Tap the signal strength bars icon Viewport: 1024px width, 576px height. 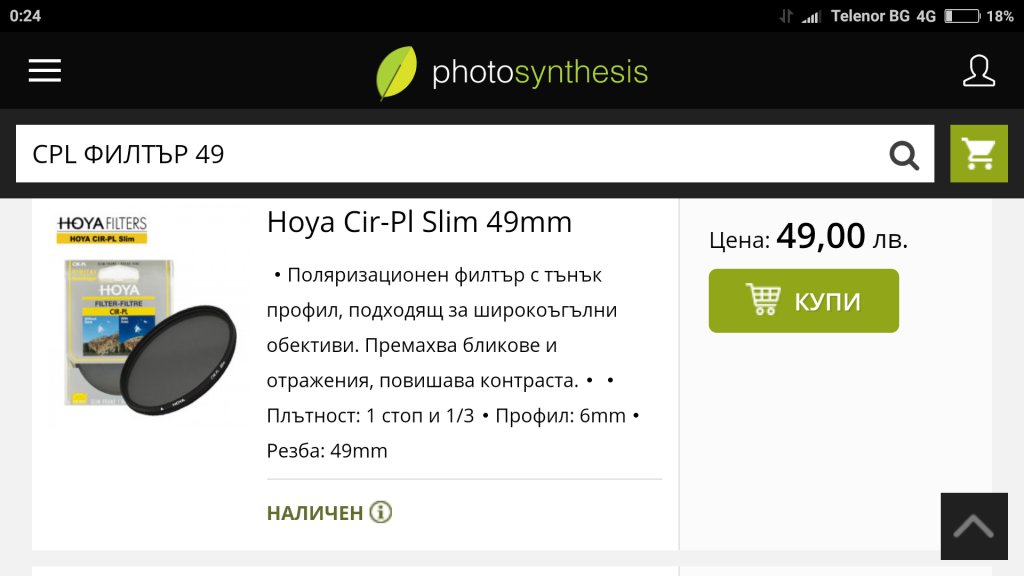[810, 16]
